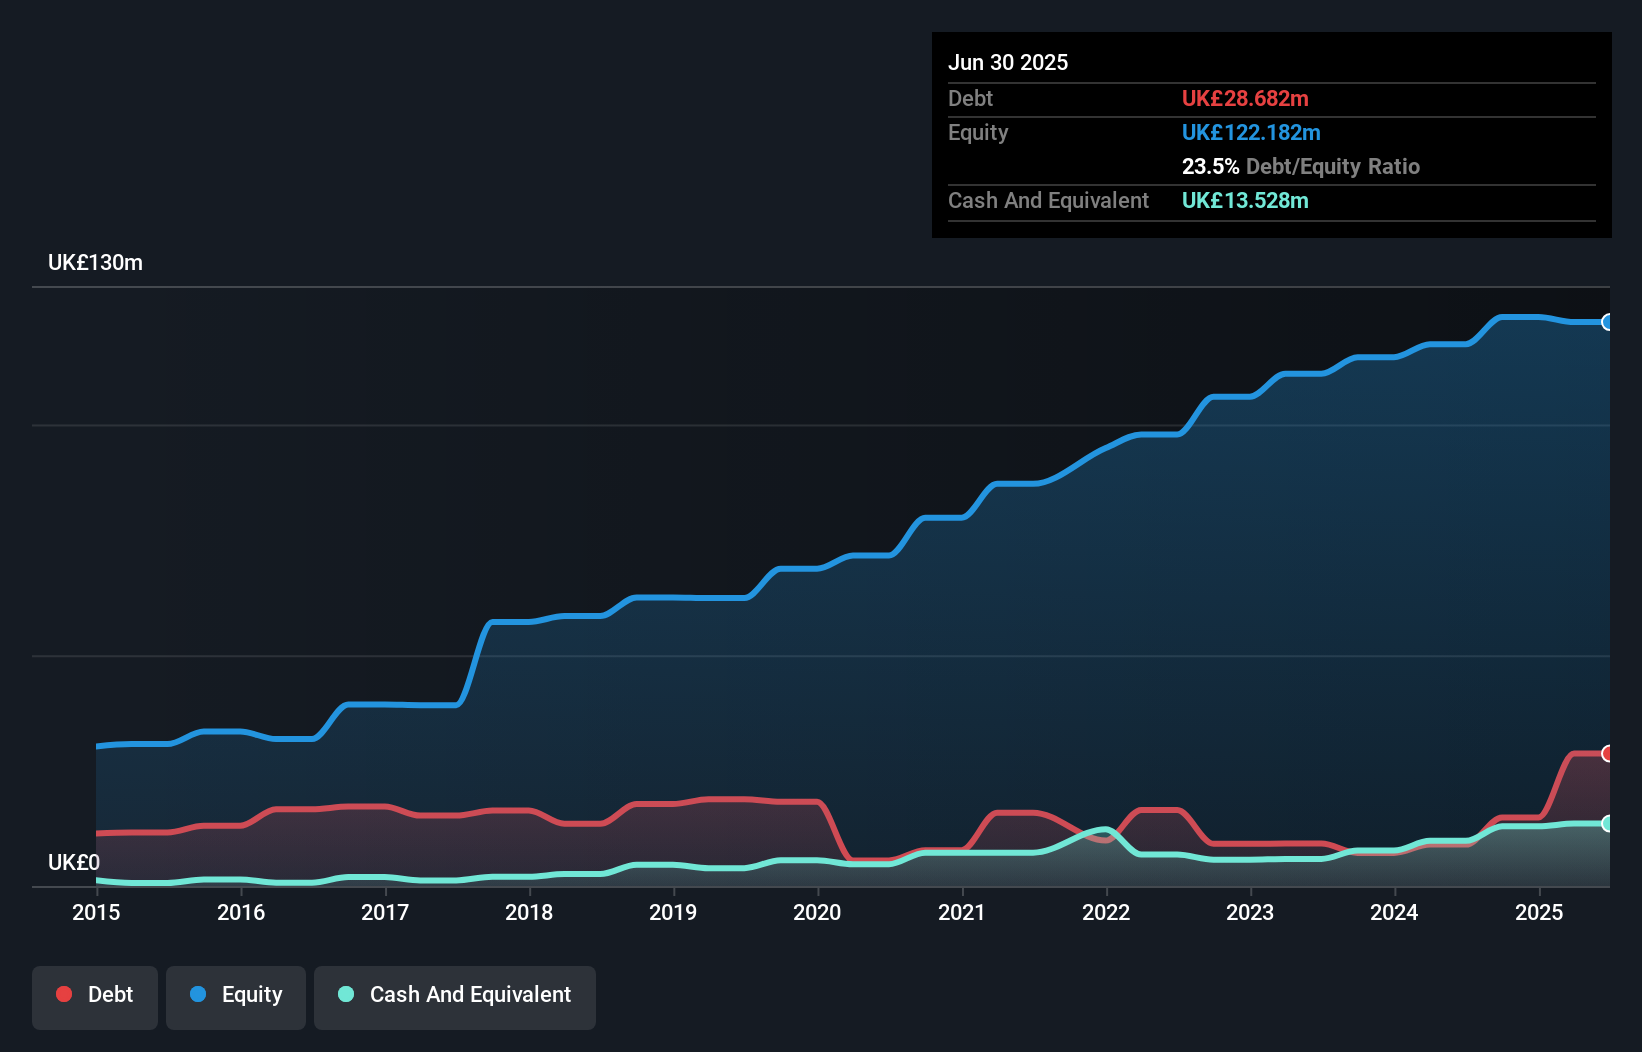Click the UK£130m gridline label
This screenshot has width=1642, height=1052.
95,262
